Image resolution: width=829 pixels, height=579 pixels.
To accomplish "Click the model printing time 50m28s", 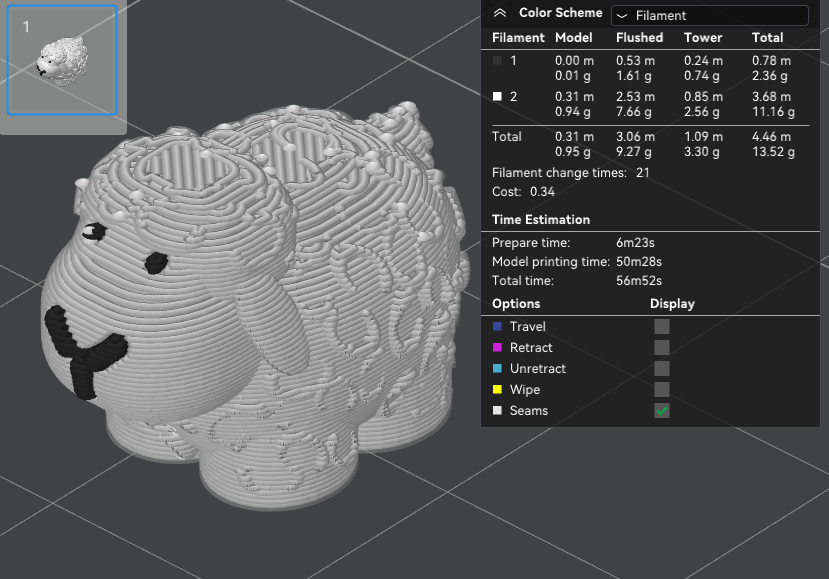I will pyautogui.click(x=639, y=262).
